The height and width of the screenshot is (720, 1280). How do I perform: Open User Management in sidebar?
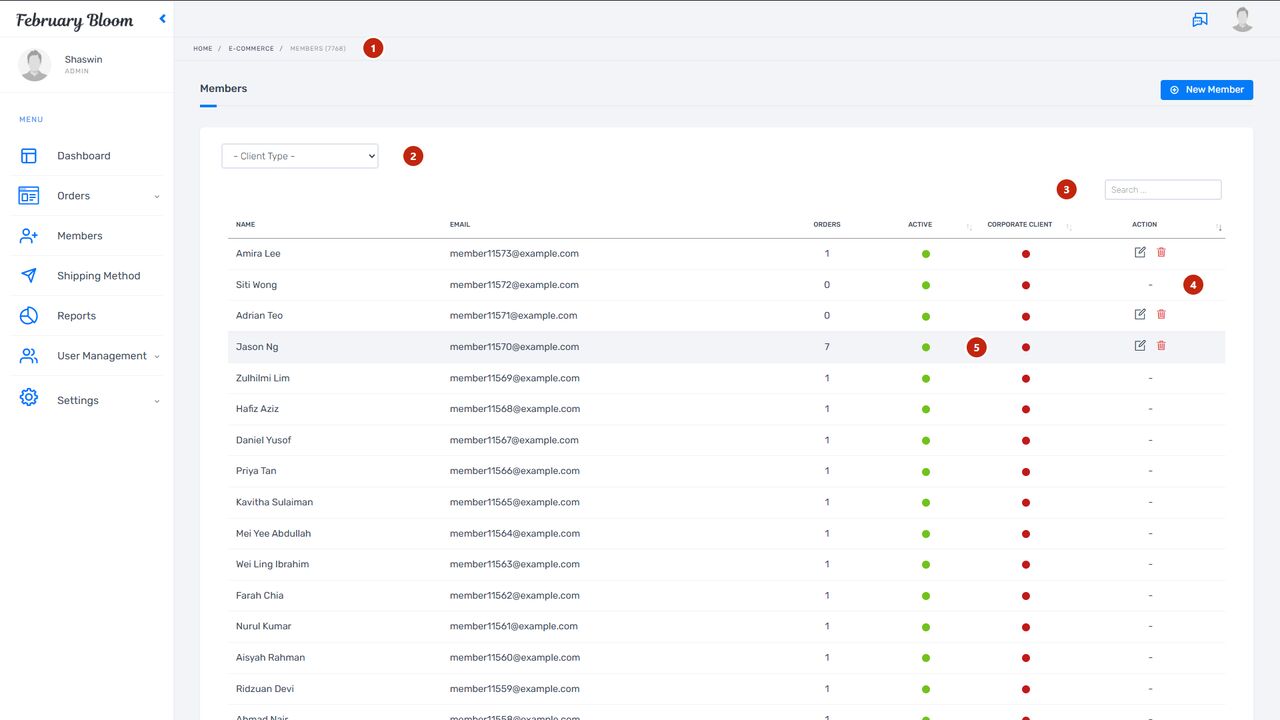pos(102,356)
